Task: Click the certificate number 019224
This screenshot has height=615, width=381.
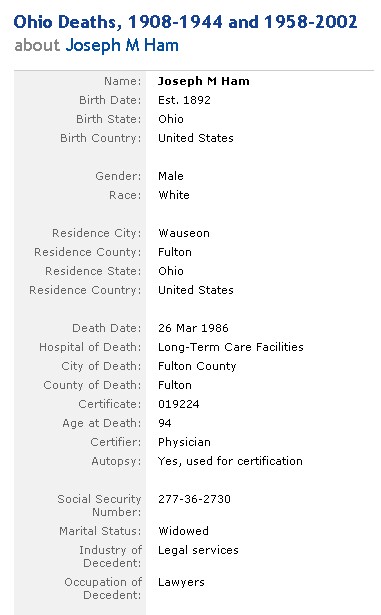Action: 179,404
